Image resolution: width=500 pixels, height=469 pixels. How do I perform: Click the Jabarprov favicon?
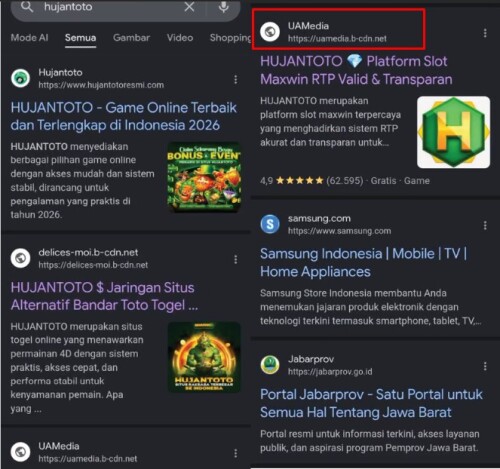click(270, 365)
